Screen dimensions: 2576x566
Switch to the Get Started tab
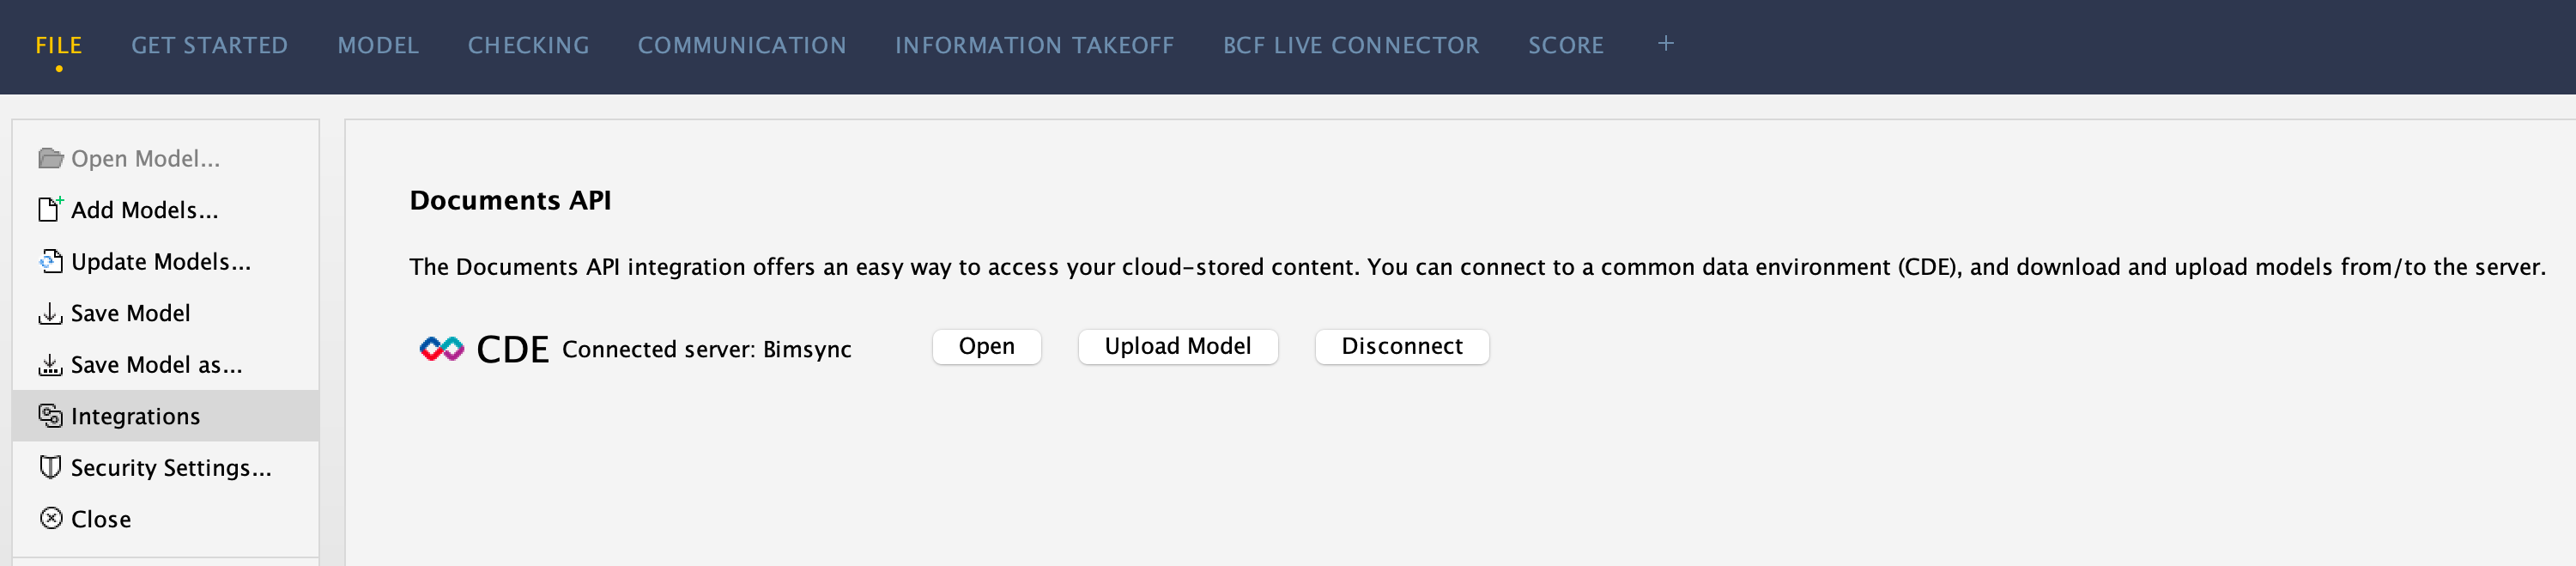pos(210,45)
